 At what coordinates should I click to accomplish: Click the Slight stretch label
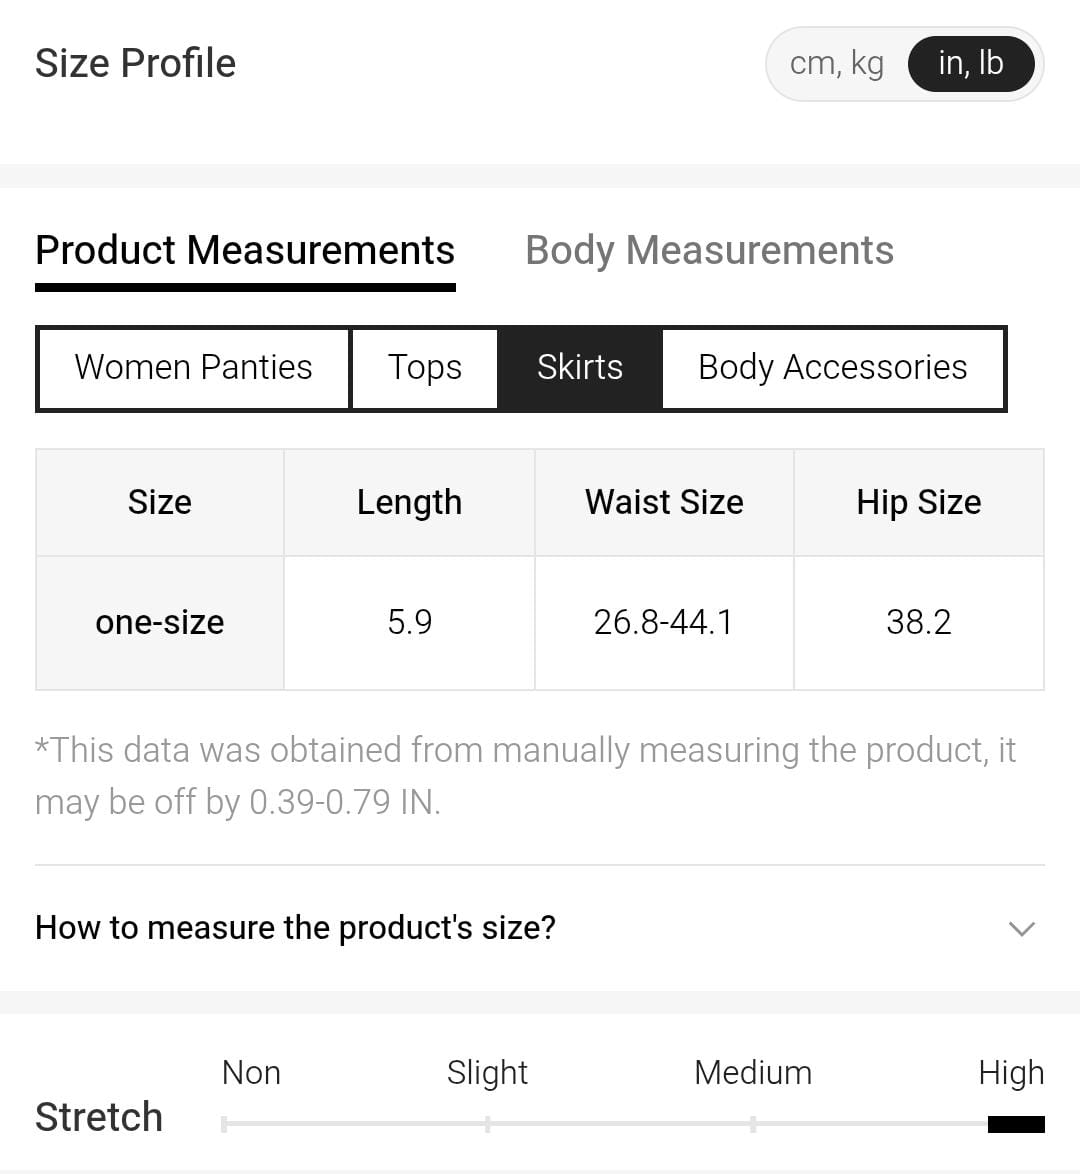(x=487, y=1073)
